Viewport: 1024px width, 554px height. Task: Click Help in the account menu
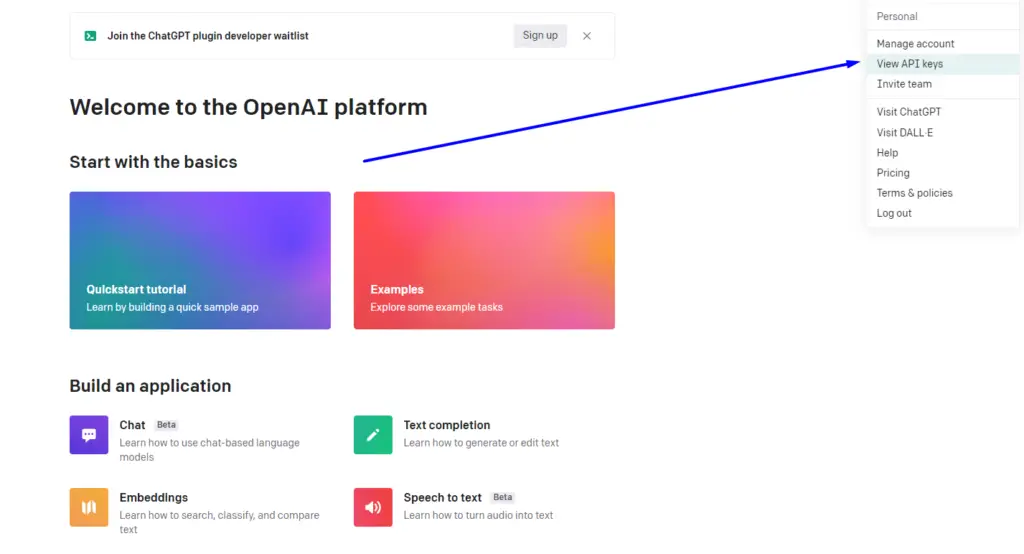(x=943, y=153)
